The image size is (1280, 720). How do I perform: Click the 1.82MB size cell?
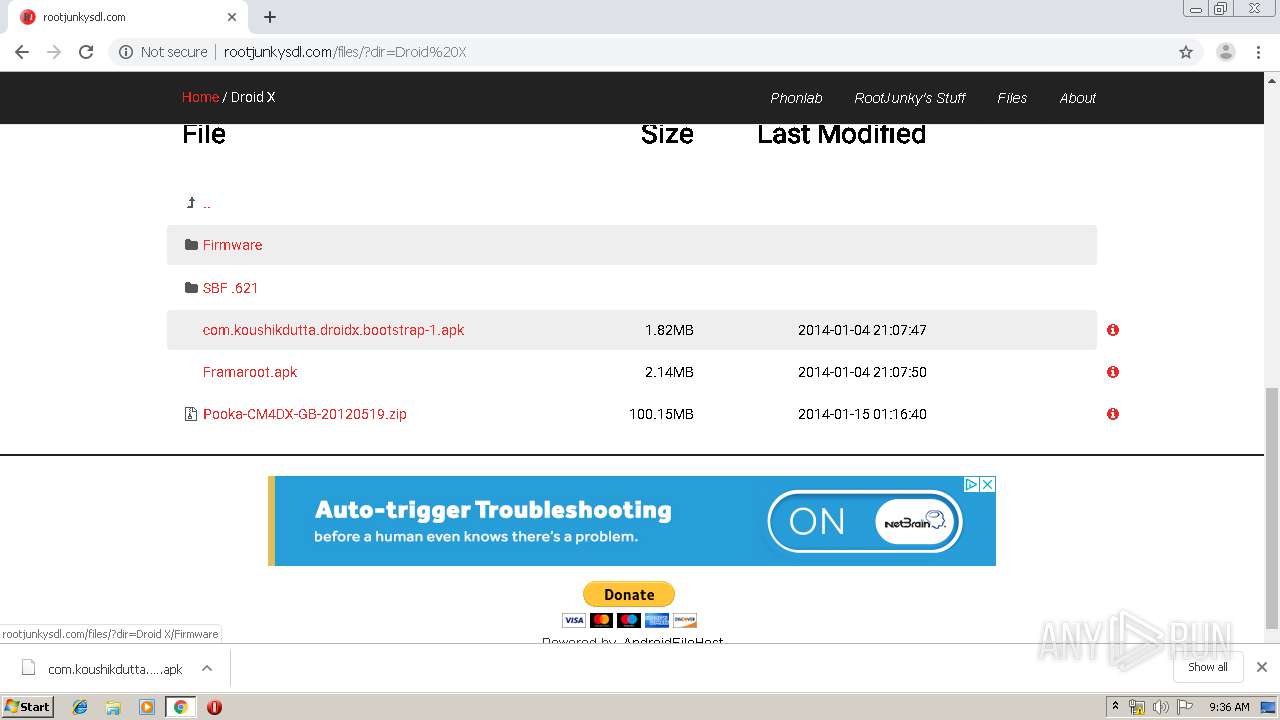click(669, 330)
